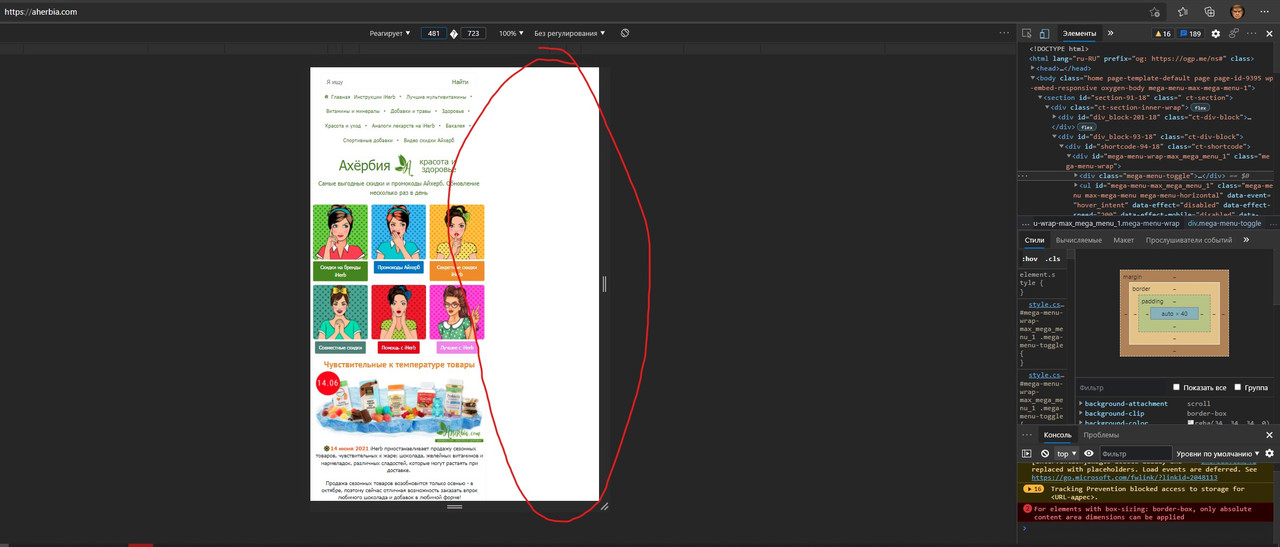Show console sidebar icon
The width and height of the screenshot is (1280, 547).
click(1026, 453)
